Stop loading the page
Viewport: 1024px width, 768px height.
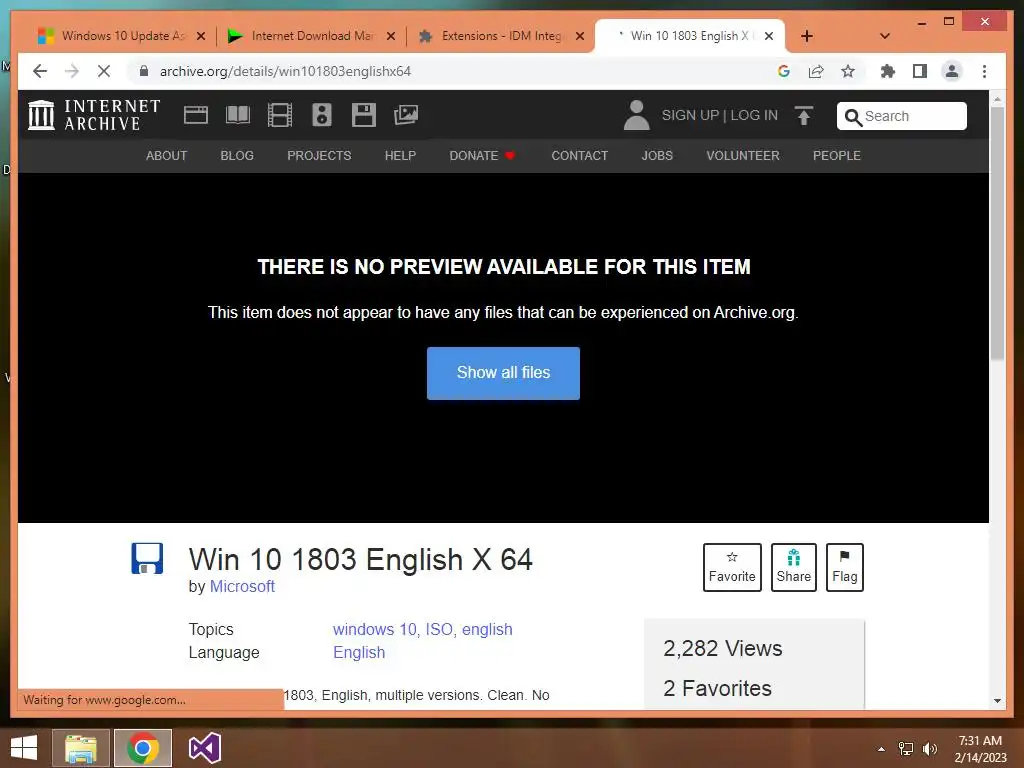(x=104, y=71)
